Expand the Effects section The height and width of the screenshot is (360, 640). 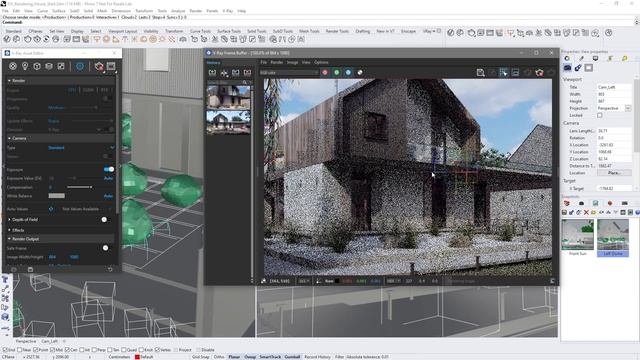coord(9,230)
